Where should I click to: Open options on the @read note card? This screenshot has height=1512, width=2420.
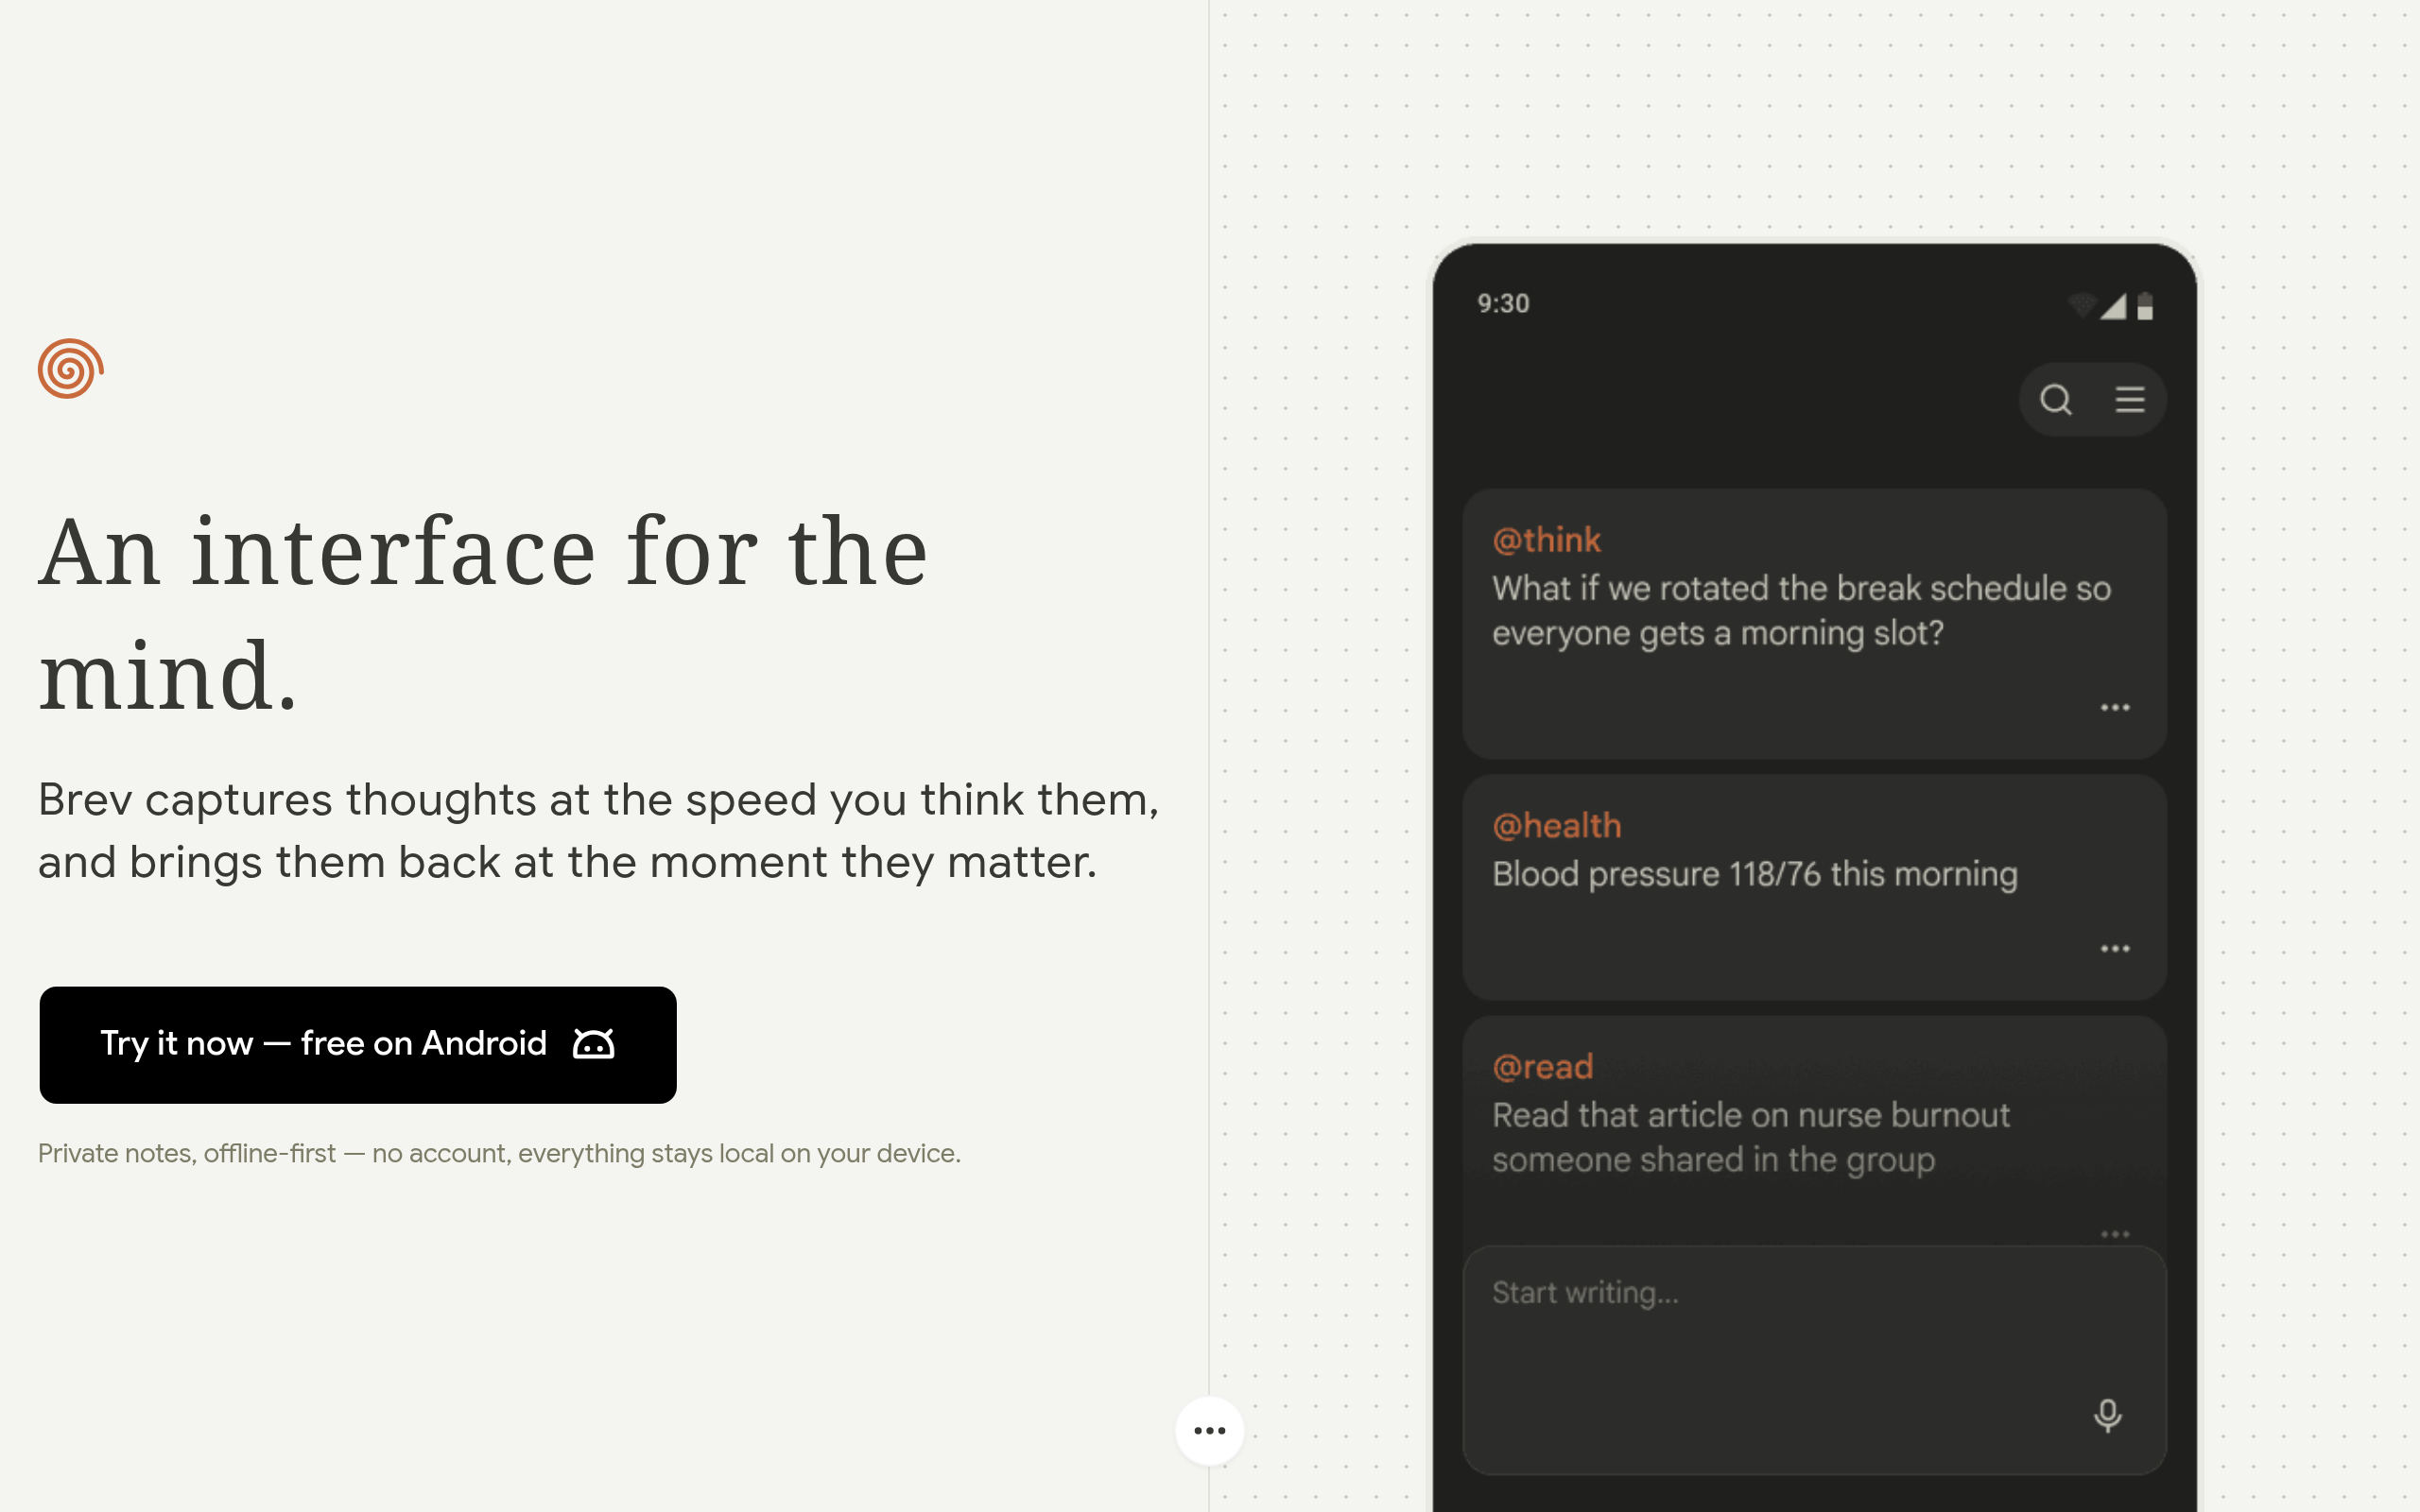click(x=2115, y=1234)
